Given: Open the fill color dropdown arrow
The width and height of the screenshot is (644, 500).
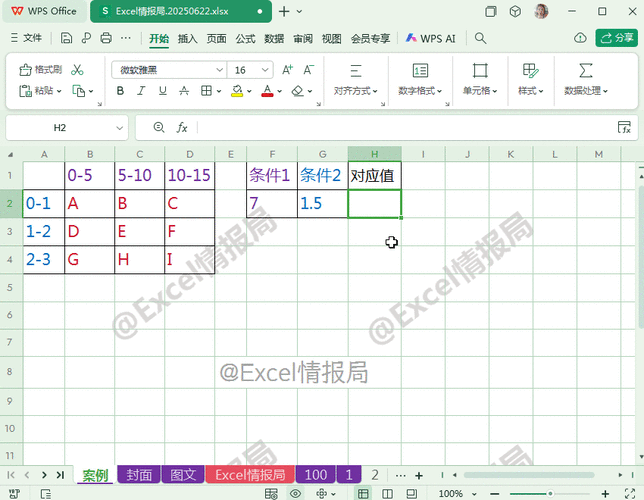Looking at the screenshot, I should (249, 91).
